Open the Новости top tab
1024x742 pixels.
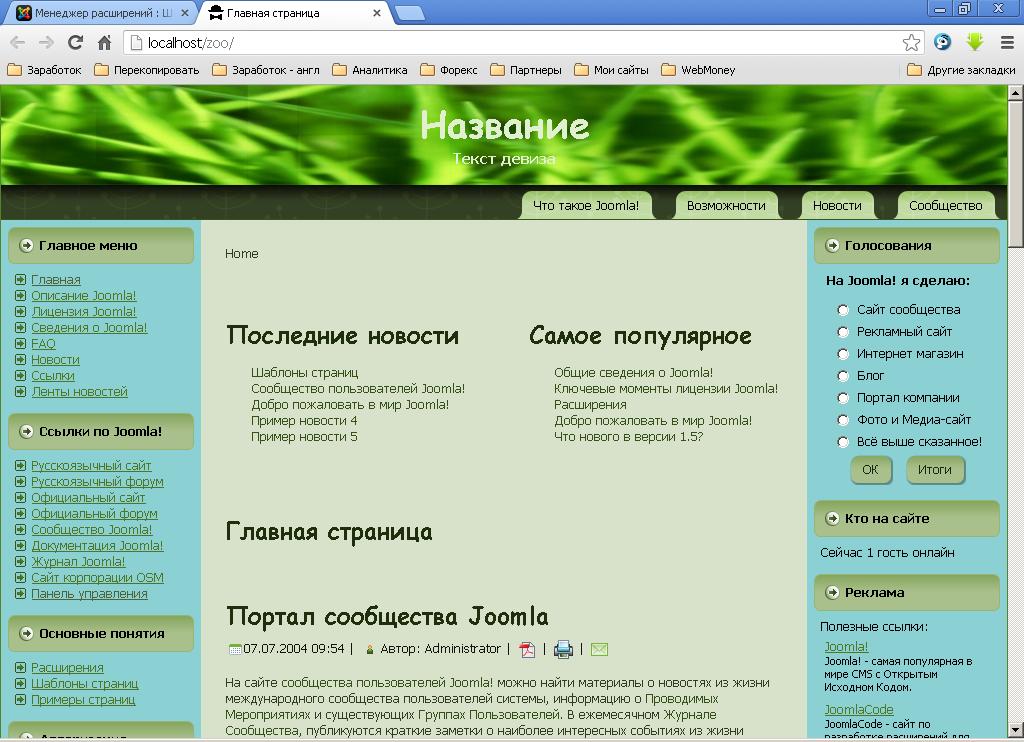pyautogui.click(x=837, y=206)
